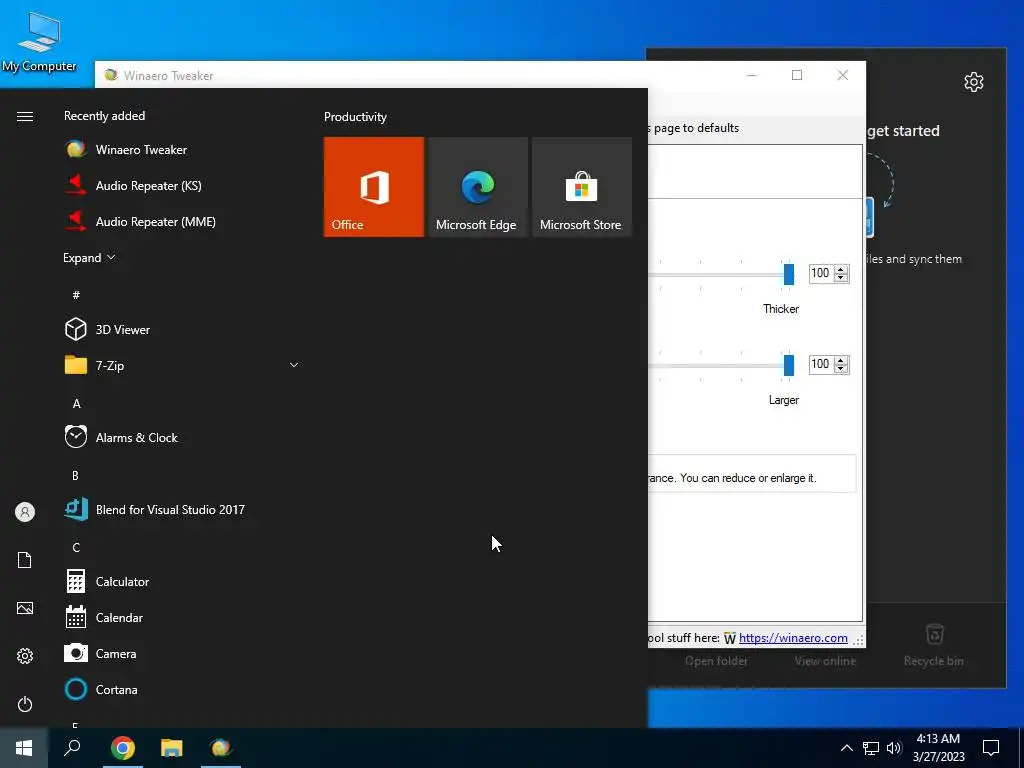Increase the Thicker value stepper up
Image resolution: width=1024 pixels, height=768 pixels.
pyautogui.click(x=841, y=269)
